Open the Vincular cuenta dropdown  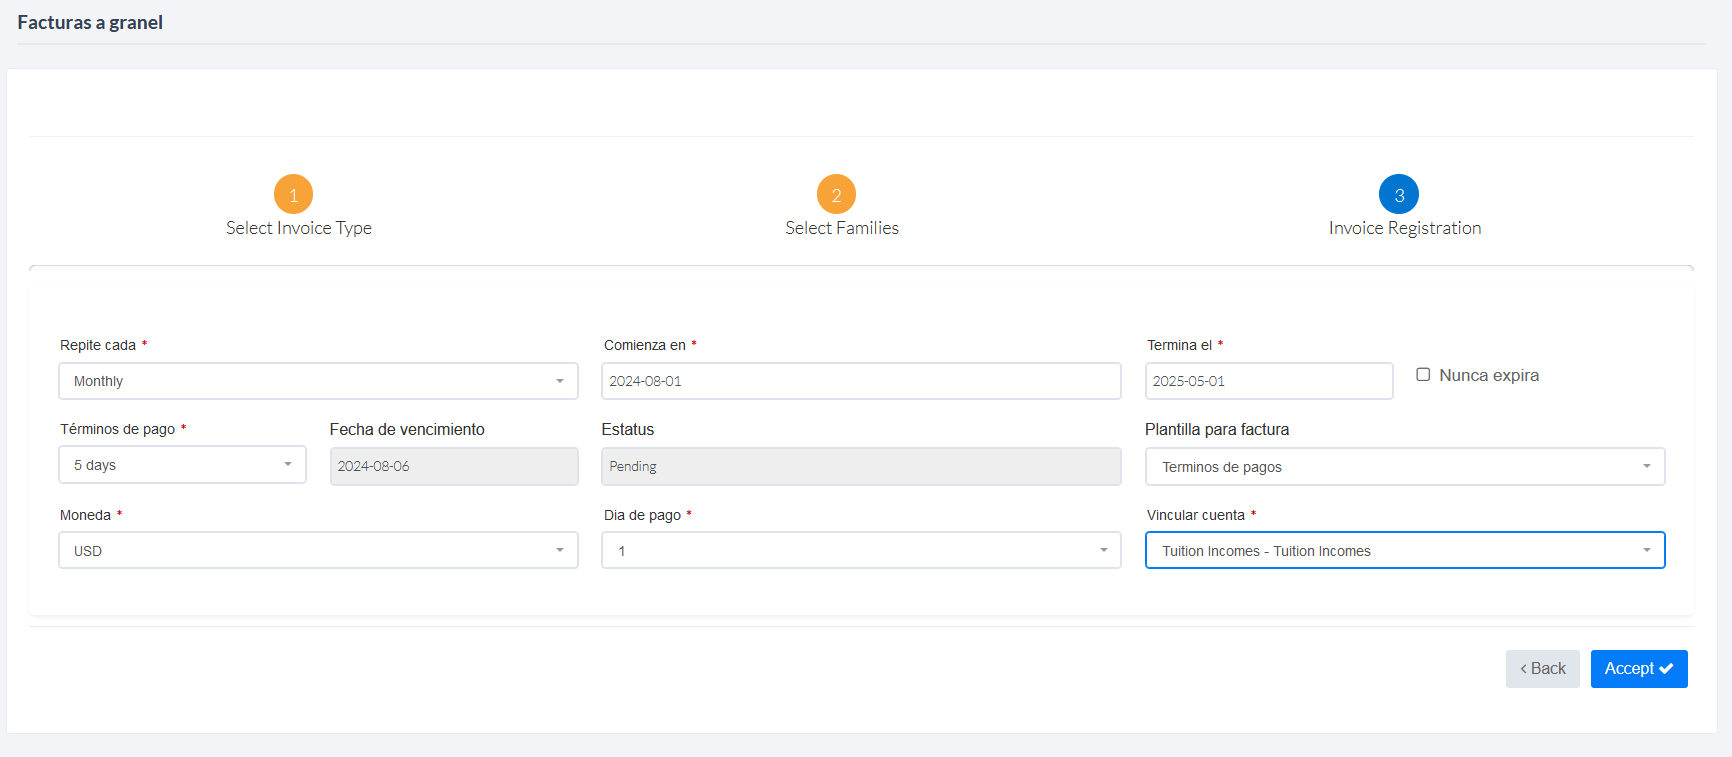click(x=1404, y=551)
